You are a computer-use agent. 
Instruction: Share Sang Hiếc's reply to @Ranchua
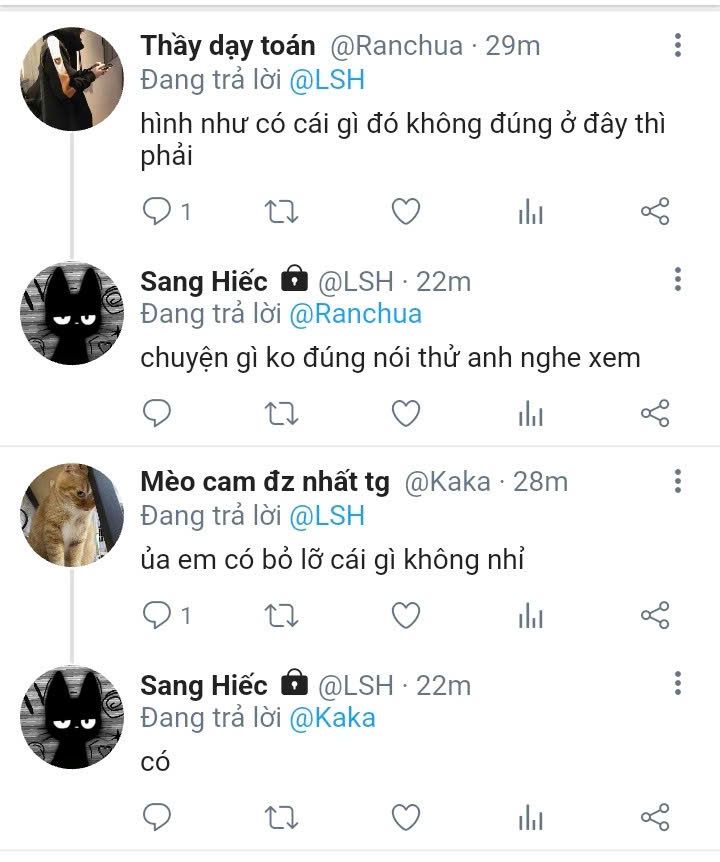click(654, 412)
